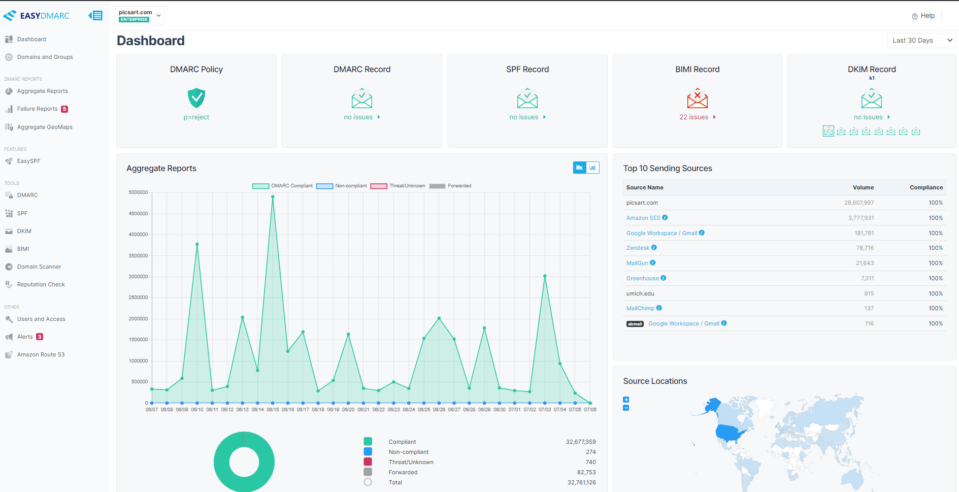This screenshot has width=959, height=492.
Task: Collapse the sidebar with the menu toggle icon
Action: [x=95, y=15]
